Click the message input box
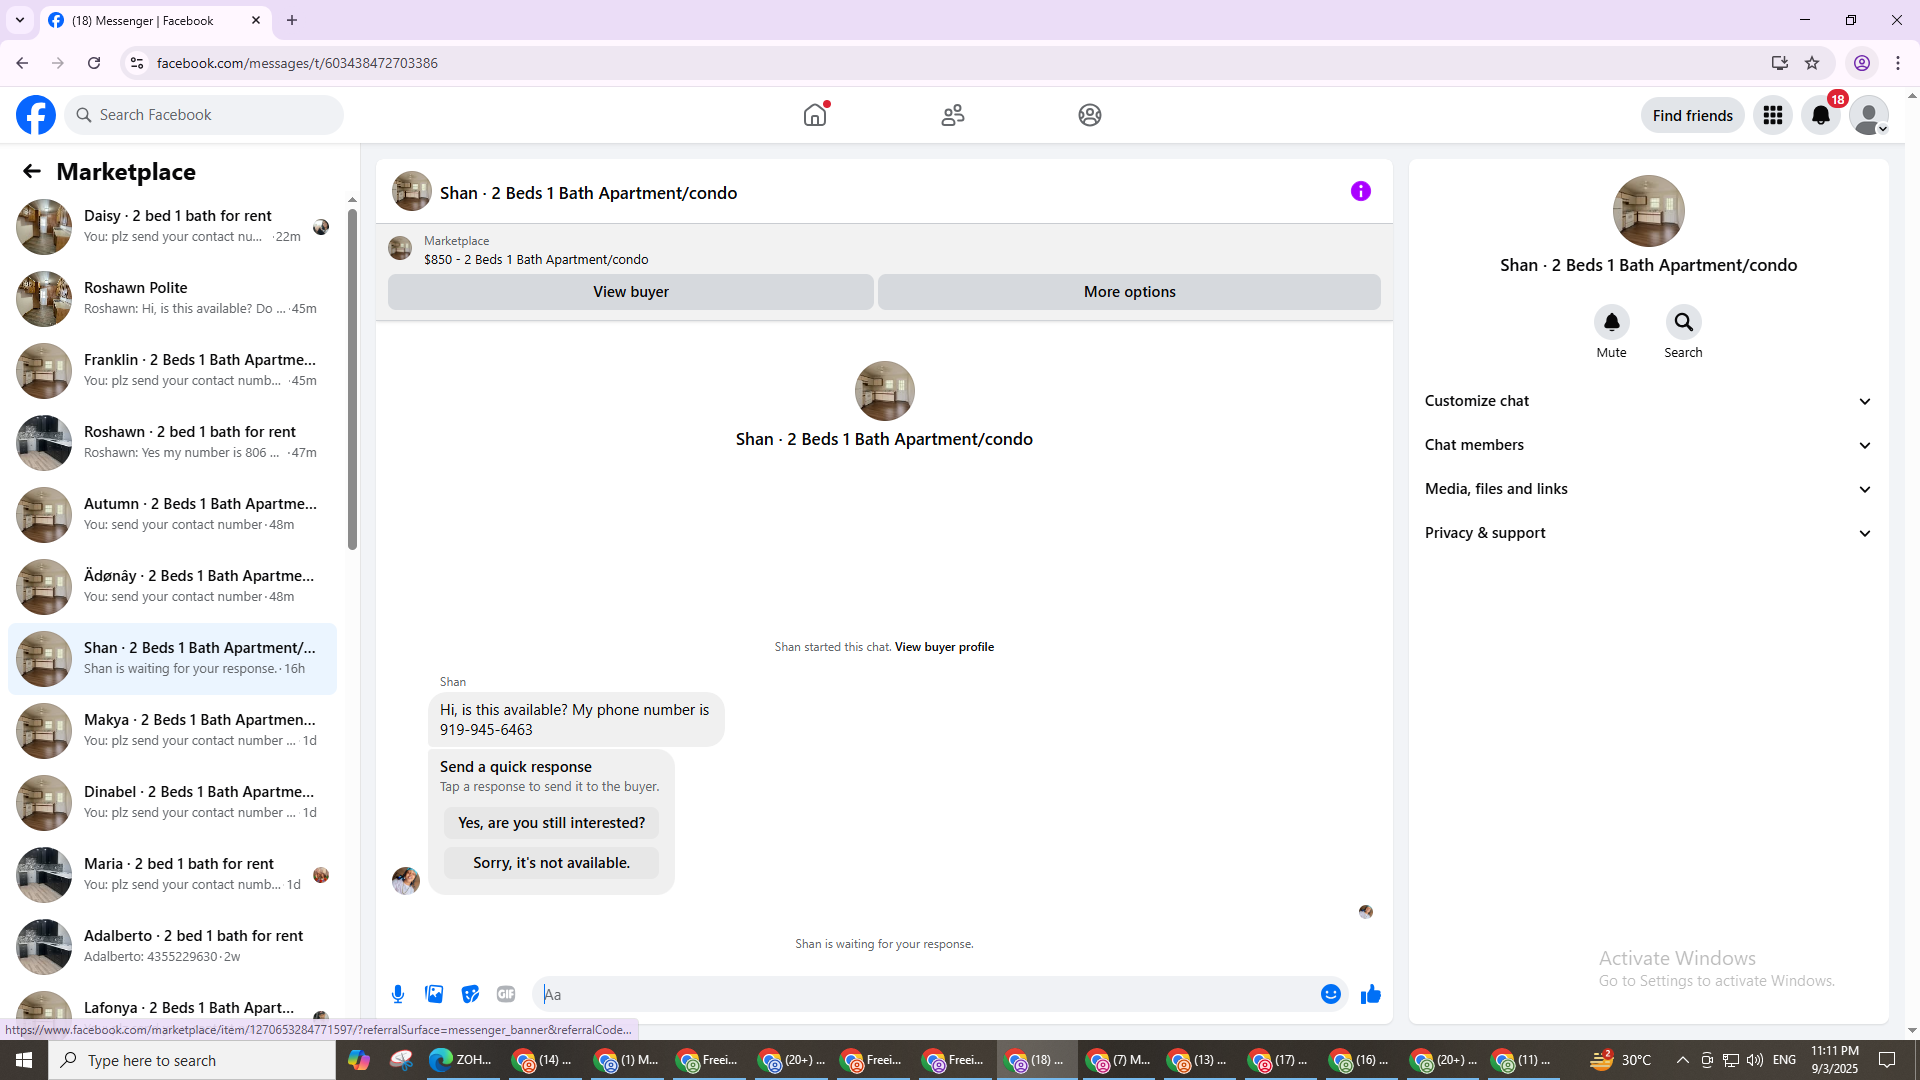Viewport: 1920px width, 1080px height. [x=925, y=994]
